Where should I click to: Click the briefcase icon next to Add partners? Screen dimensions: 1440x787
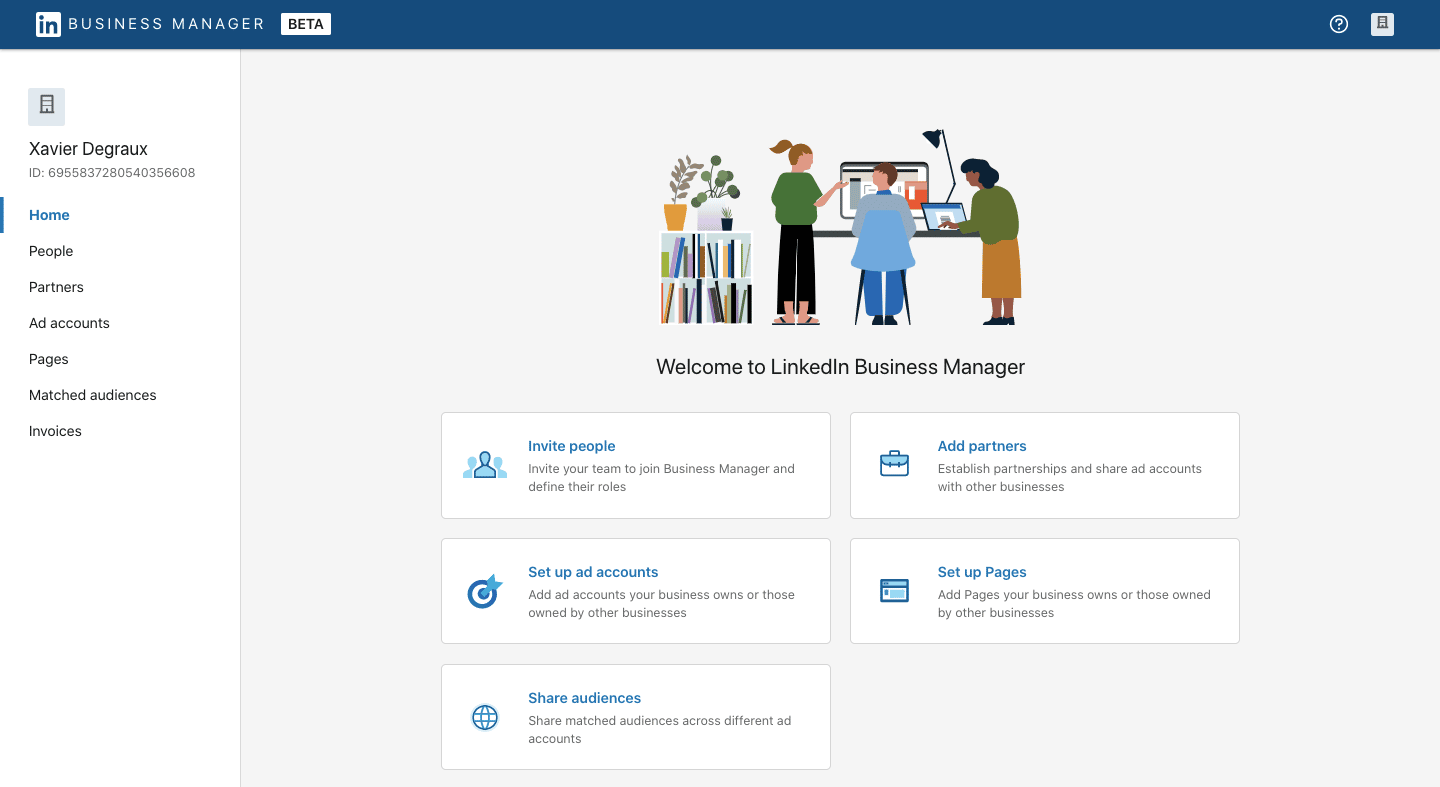(894, 463)
